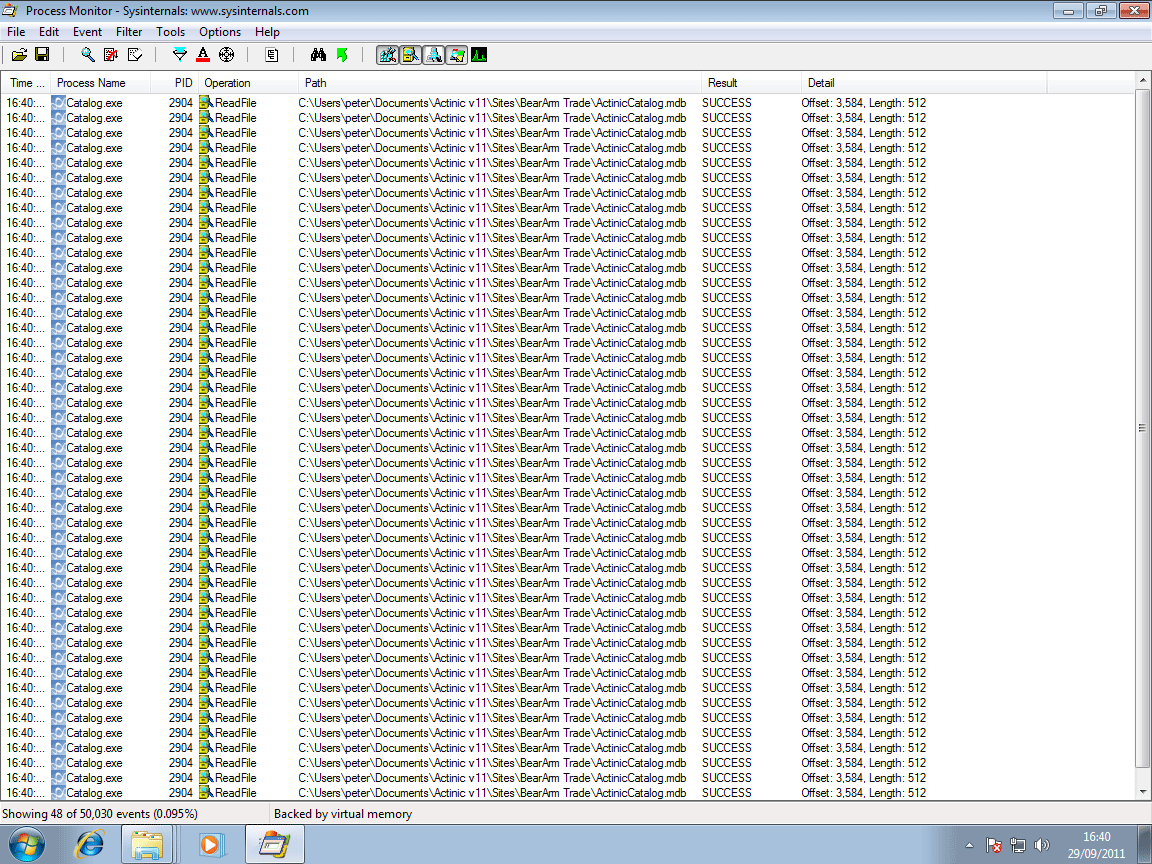Toggle Show Registry Activity button
Viewport: 1152px width, 864px height.
pos(387,55)
